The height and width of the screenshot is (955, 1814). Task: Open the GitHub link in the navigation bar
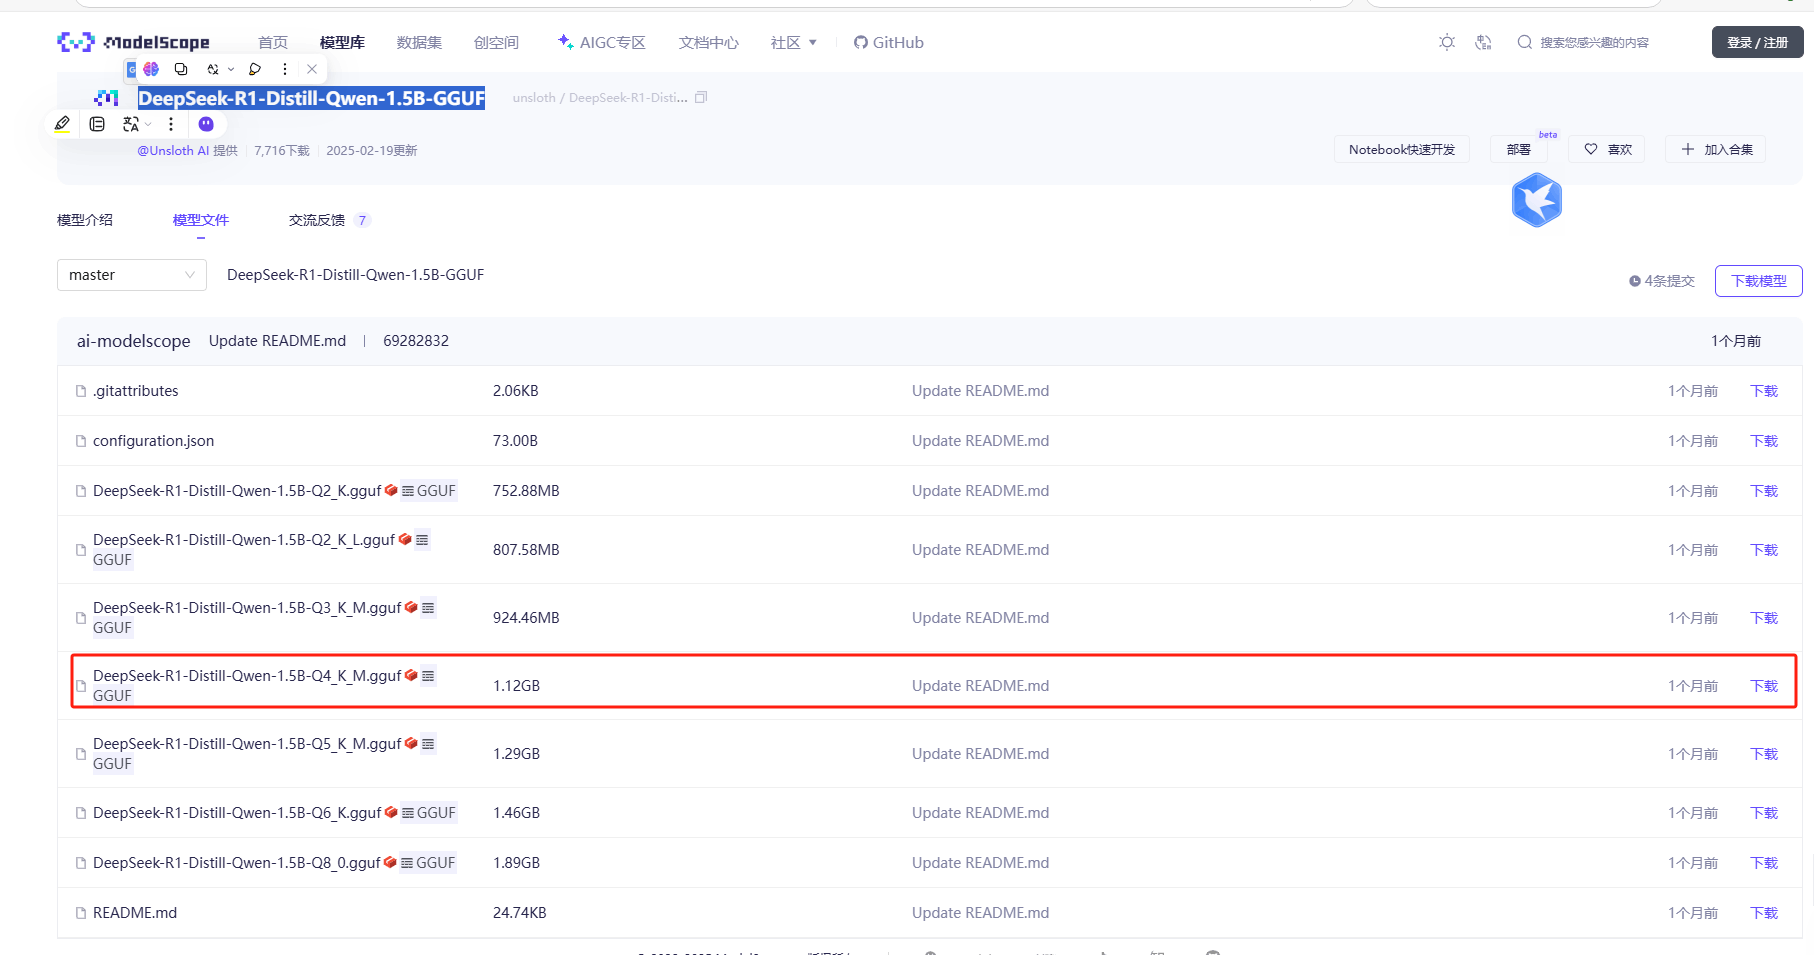coord(889,42)
